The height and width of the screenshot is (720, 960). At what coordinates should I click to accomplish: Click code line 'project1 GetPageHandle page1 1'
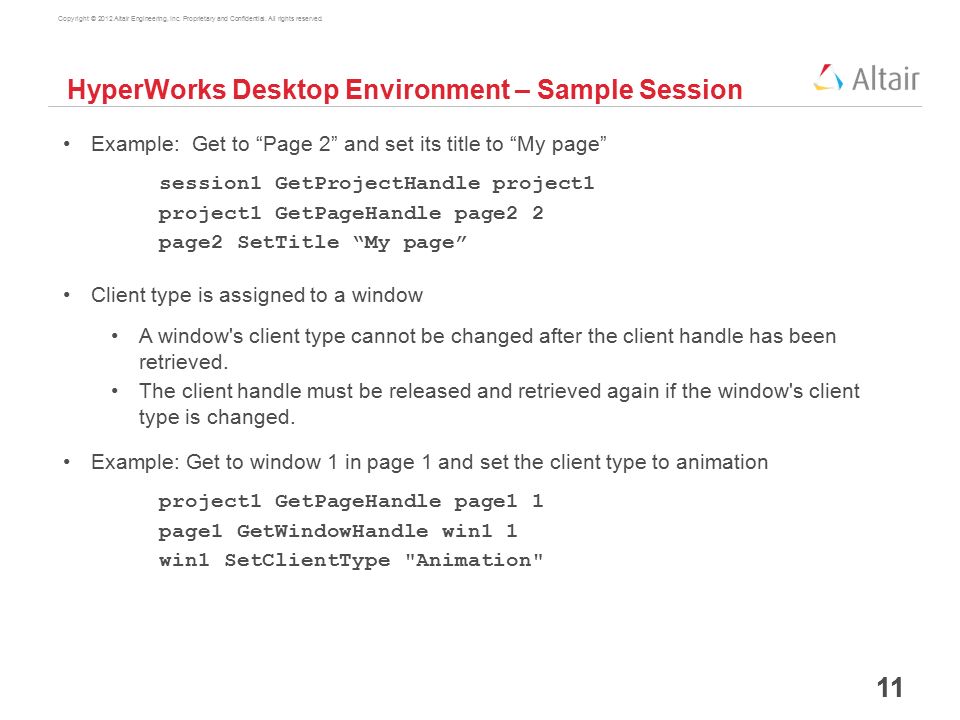351,502
